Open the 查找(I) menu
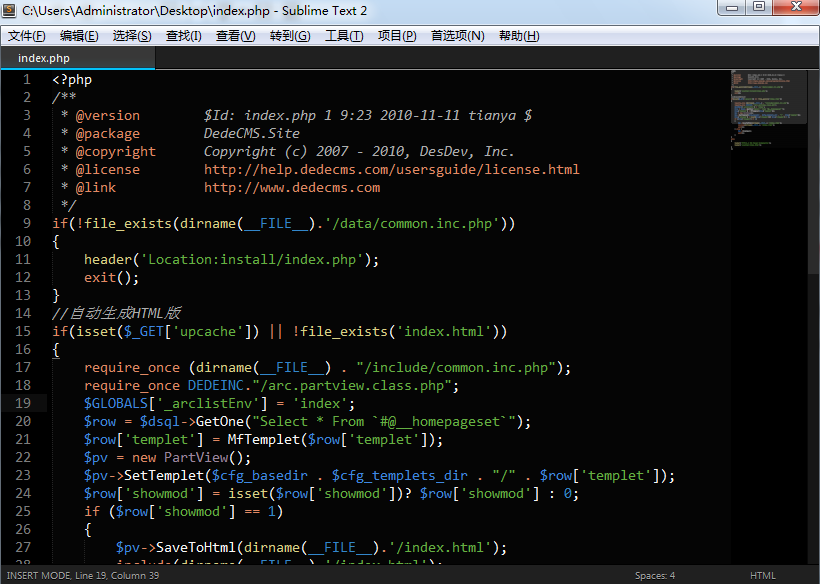 (184, 36)
